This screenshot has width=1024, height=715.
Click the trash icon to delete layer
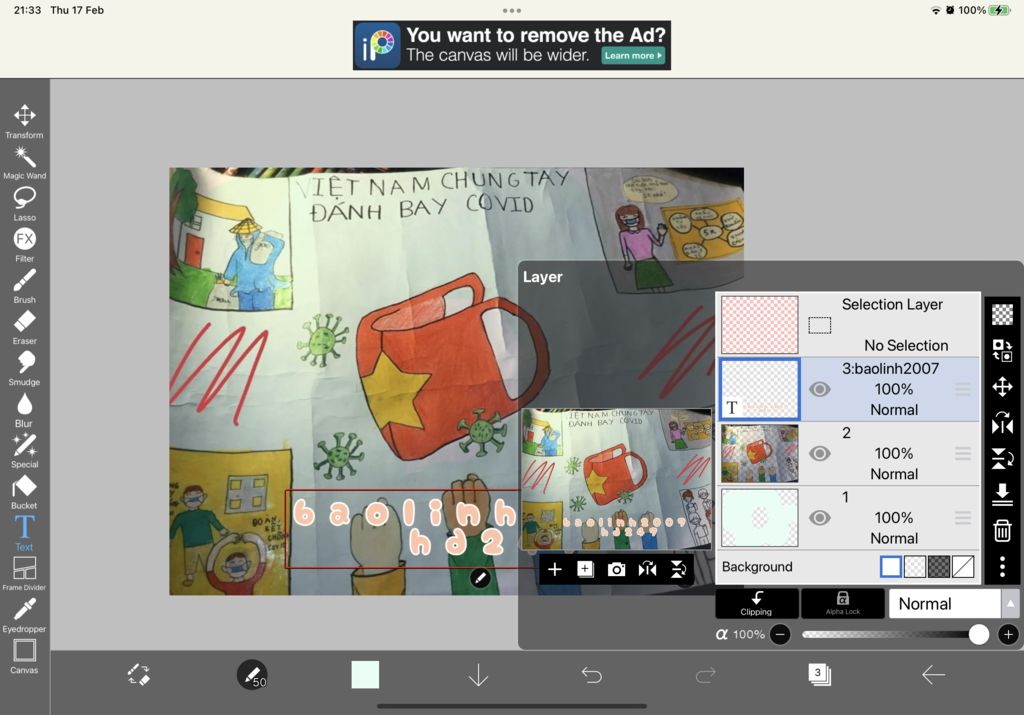[1002, 531]
